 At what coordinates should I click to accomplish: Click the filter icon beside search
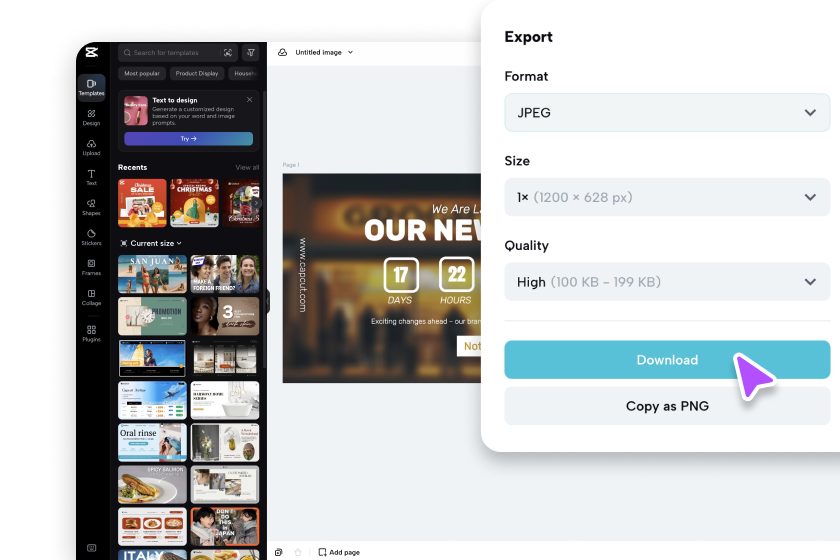(251, 53)
